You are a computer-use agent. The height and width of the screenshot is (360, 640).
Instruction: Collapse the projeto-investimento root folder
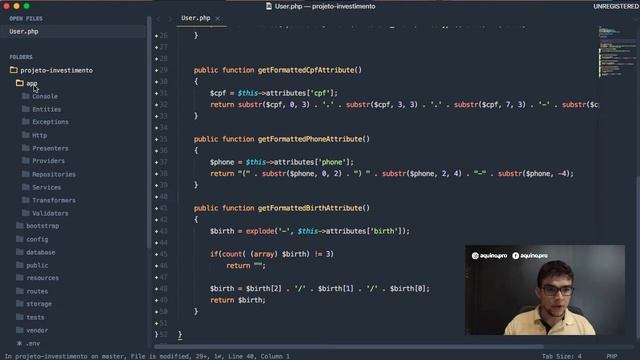click(56, 70)
